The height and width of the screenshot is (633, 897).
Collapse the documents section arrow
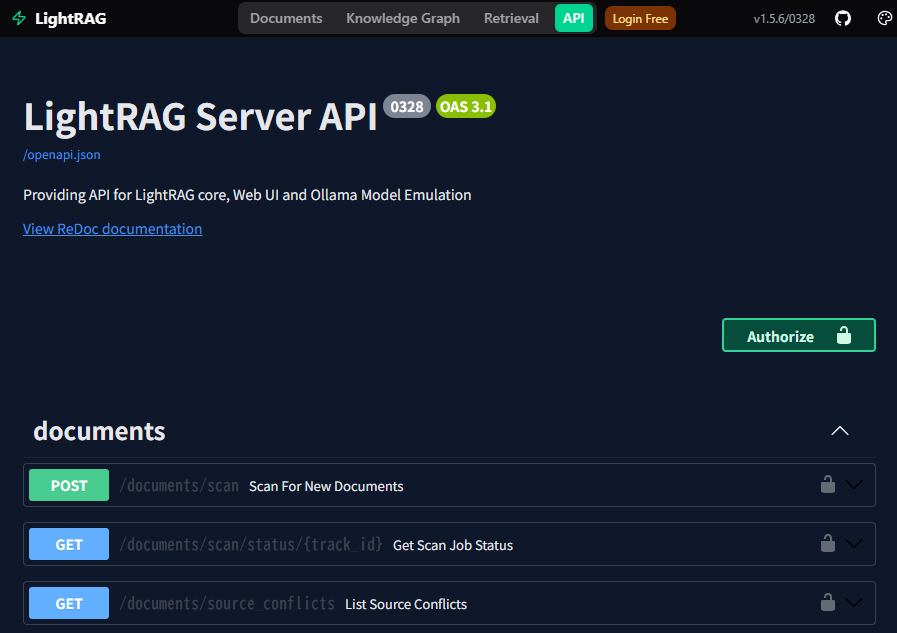click(x=840, y=431)
